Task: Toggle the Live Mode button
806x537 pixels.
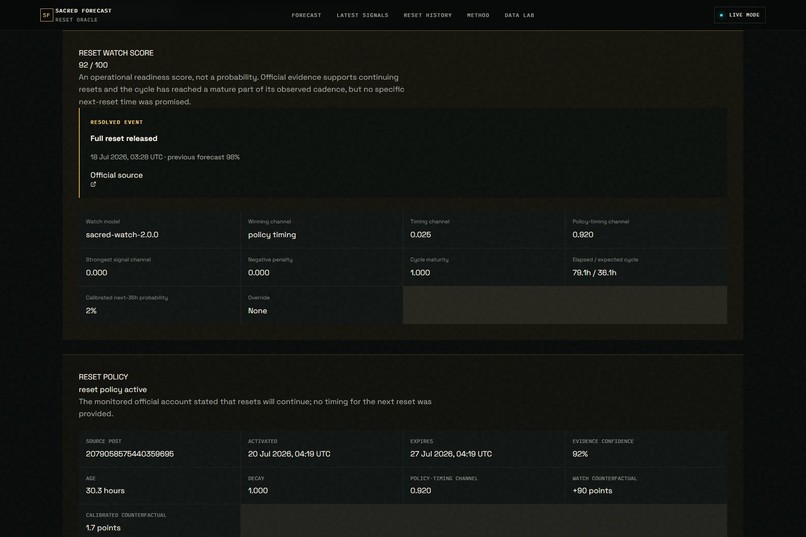Action: [x=740, y=15]
